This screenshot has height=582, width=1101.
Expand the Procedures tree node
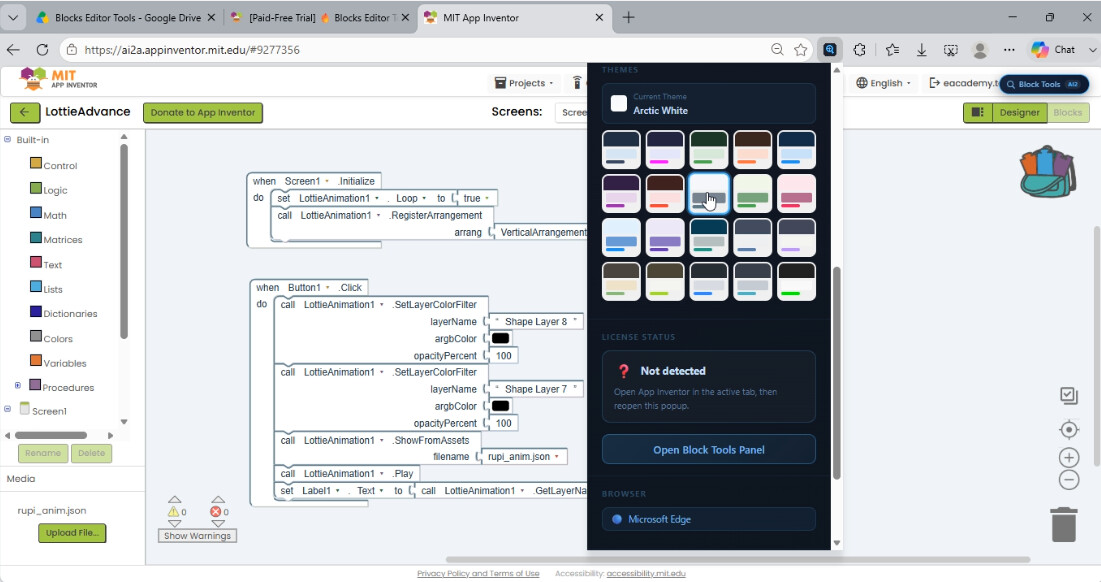(x=18, y=385)
